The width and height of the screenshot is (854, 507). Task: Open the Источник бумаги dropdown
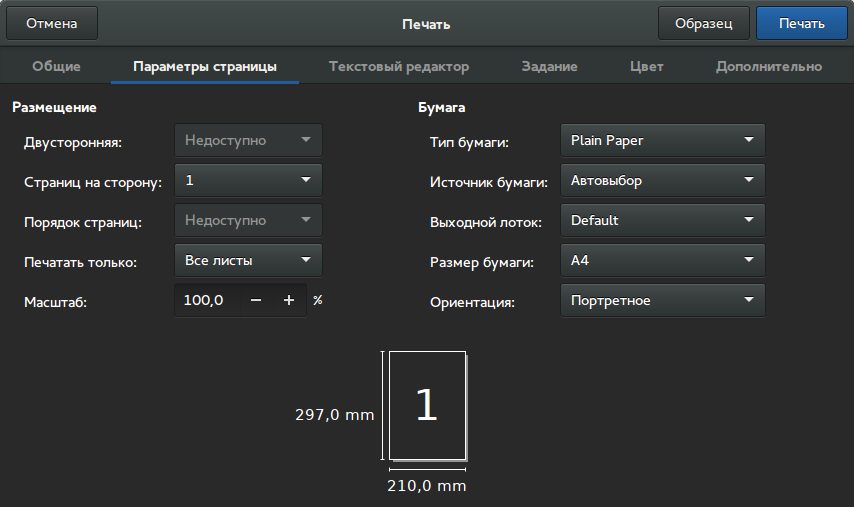[662, 181]
